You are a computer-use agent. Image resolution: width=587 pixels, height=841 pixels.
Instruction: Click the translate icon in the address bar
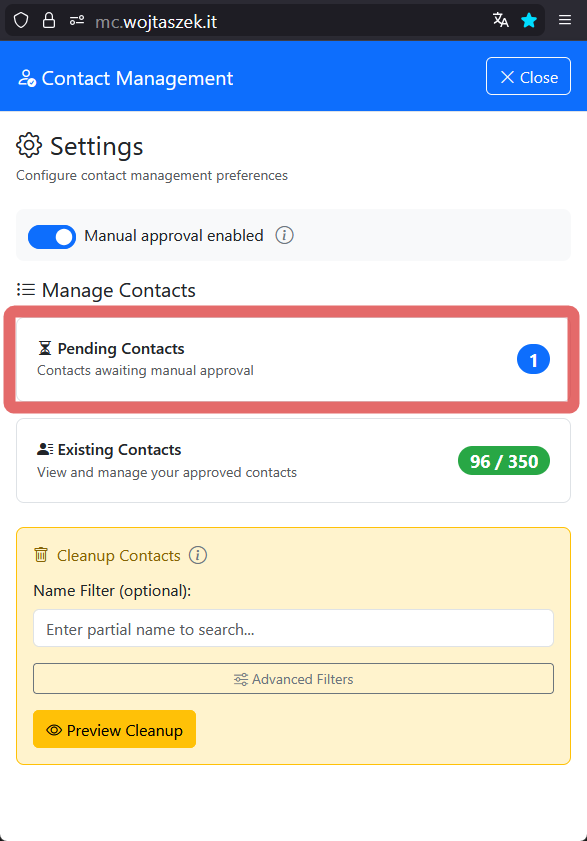pyautogui.click(x=500, y=19)
